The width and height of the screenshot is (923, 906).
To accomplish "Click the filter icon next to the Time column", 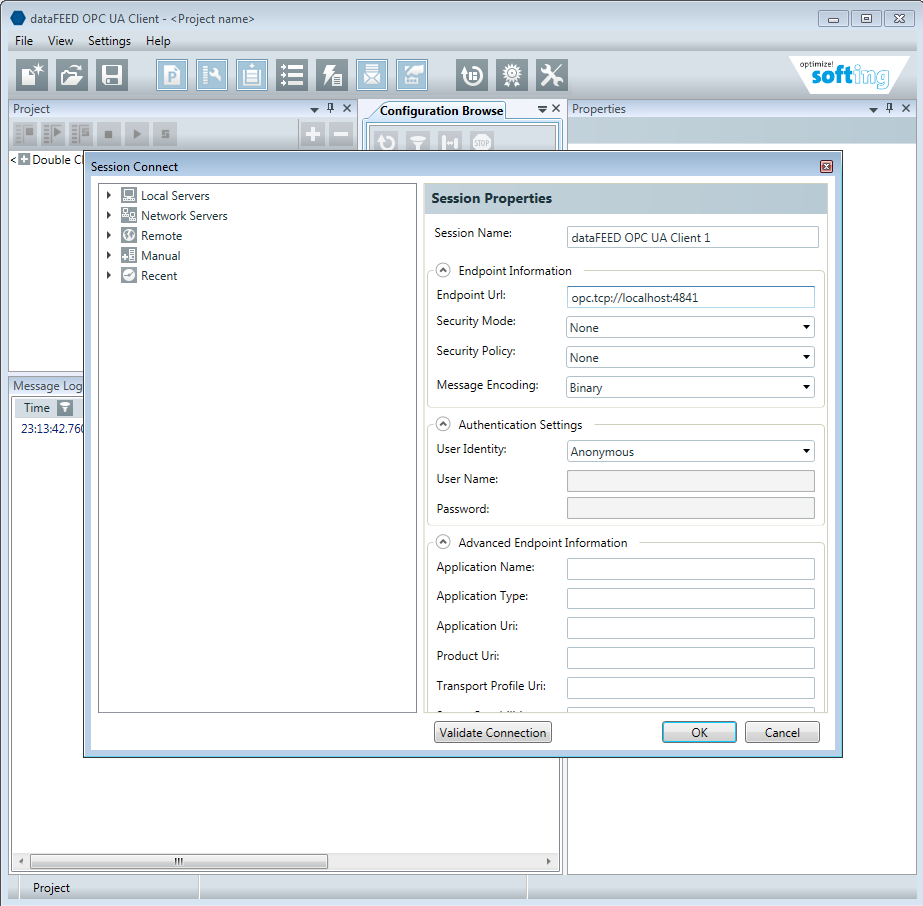I will click(65, 407).
